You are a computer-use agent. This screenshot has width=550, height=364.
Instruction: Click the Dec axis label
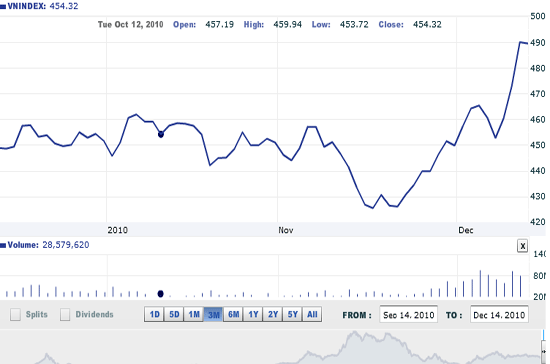pos(466,230)
